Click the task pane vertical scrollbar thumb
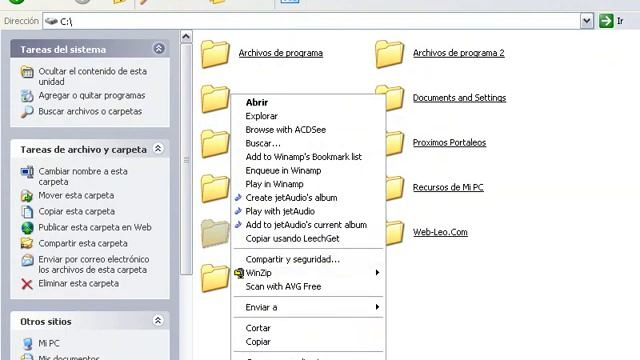640x360 pixels. tap(186, 160)
